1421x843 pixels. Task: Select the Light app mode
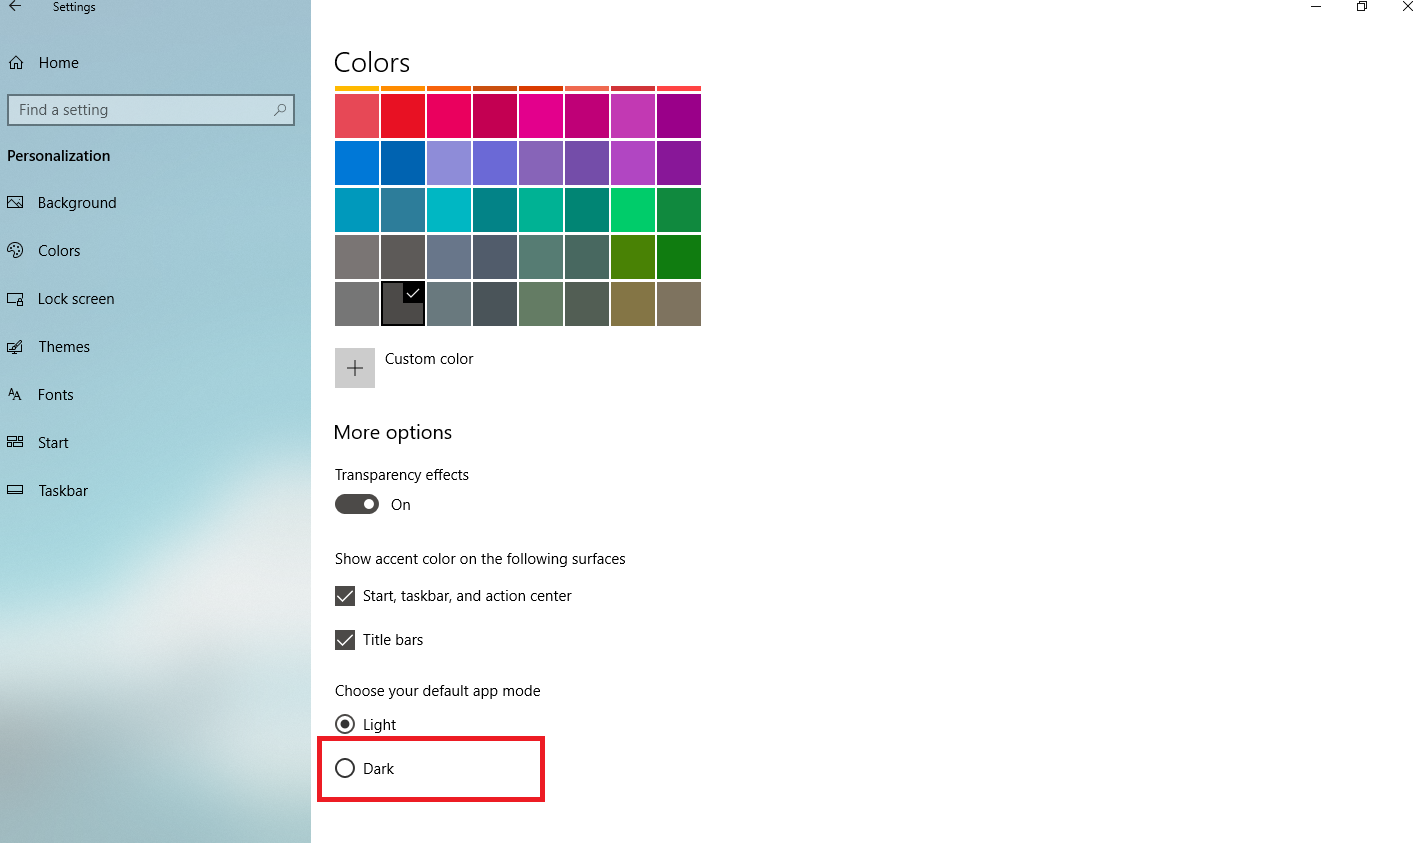pyautogui.click(x=345, y=724)
